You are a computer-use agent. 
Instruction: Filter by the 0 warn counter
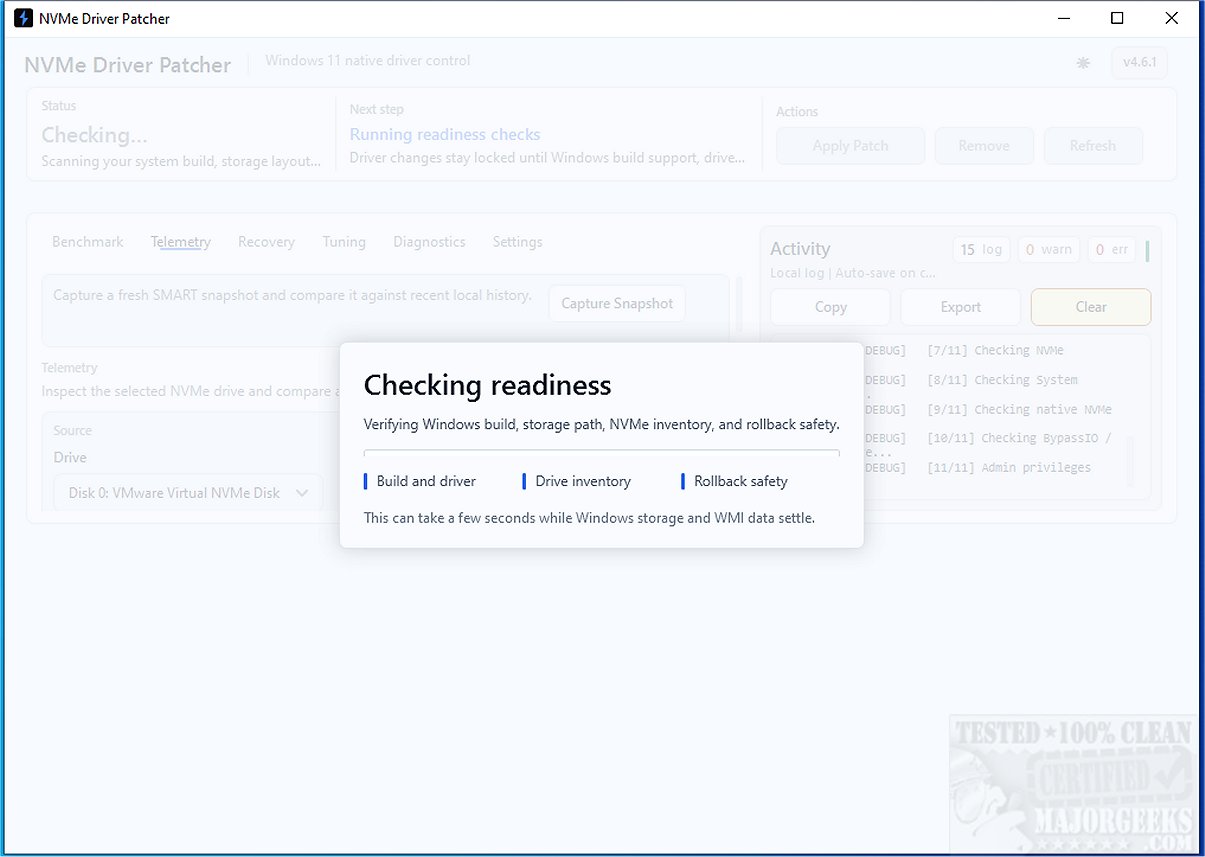pyautogui.click(x=1049, y=250)
